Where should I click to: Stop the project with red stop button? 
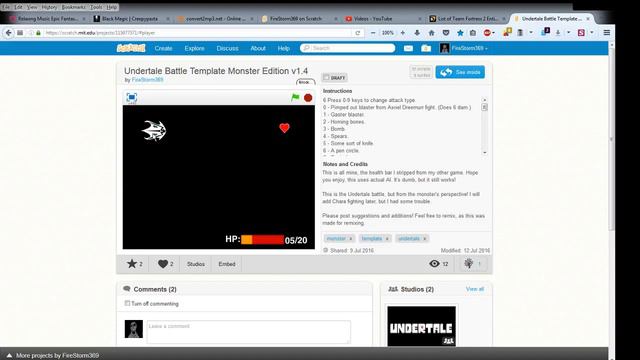(308, 98)
